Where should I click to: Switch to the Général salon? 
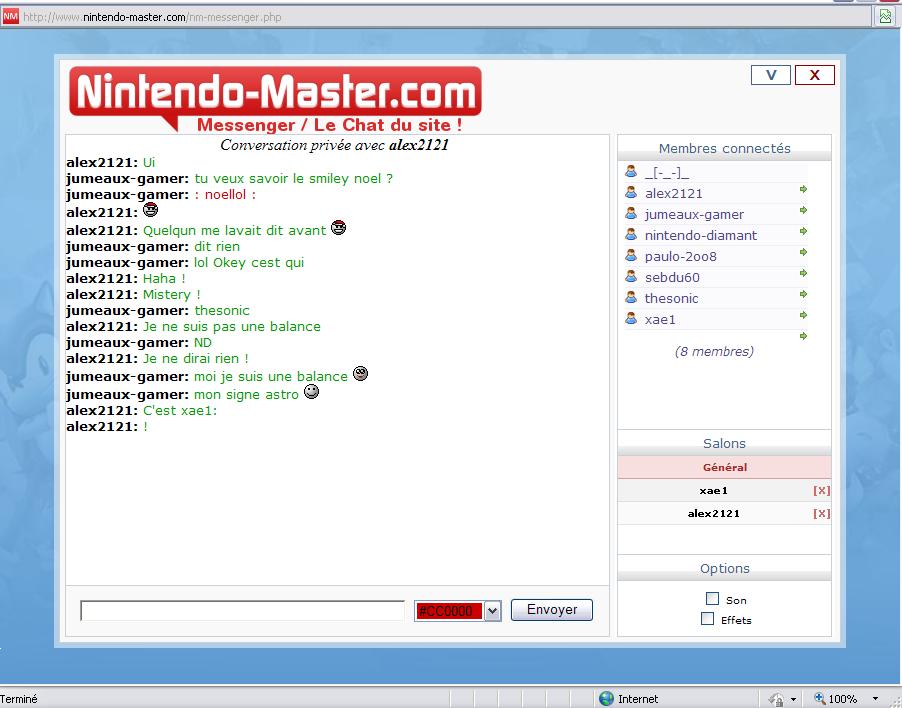[724, 468]
